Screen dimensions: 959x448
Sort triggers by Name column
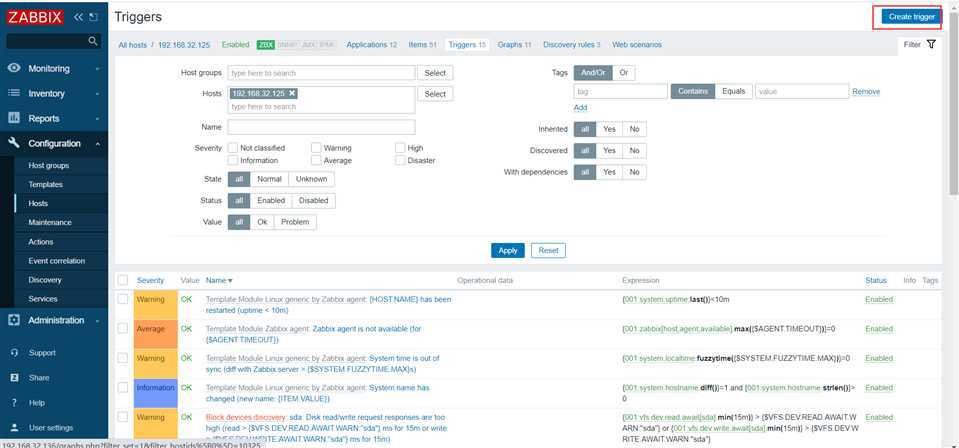(x=219, y=280)
